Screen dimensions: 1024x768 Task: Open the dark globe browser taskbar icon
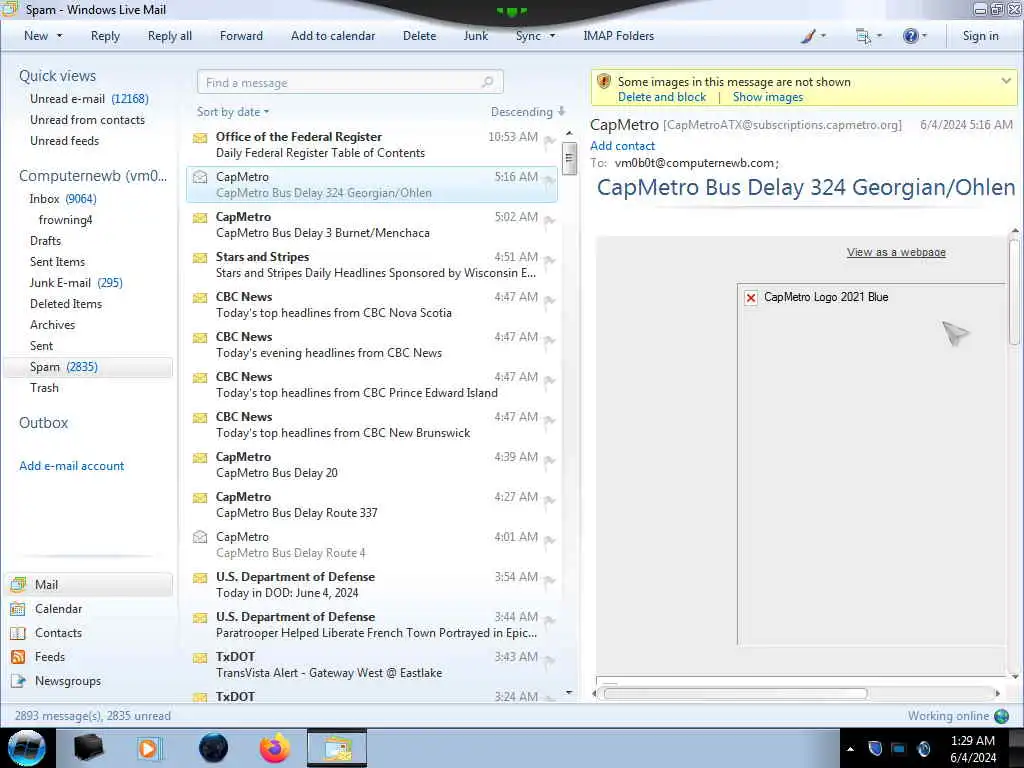(x=213, y=748)
